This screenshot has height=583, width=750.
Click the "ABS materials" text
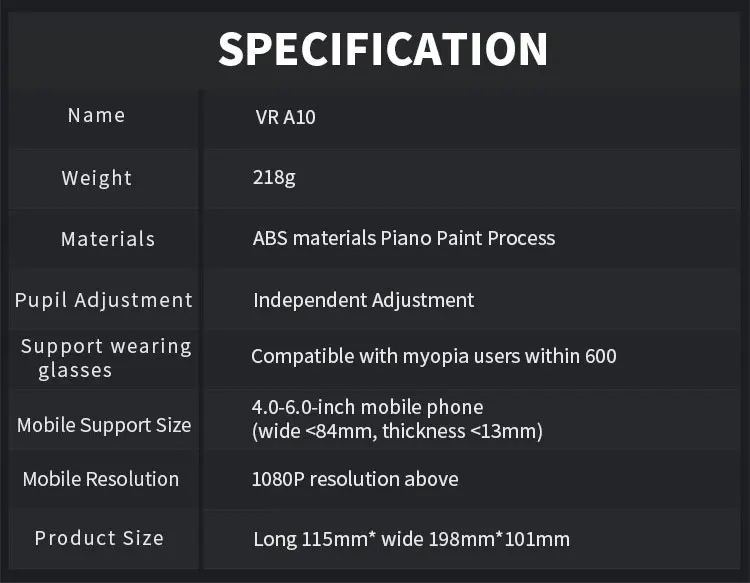pyautogui.click(x=314, y=239)
